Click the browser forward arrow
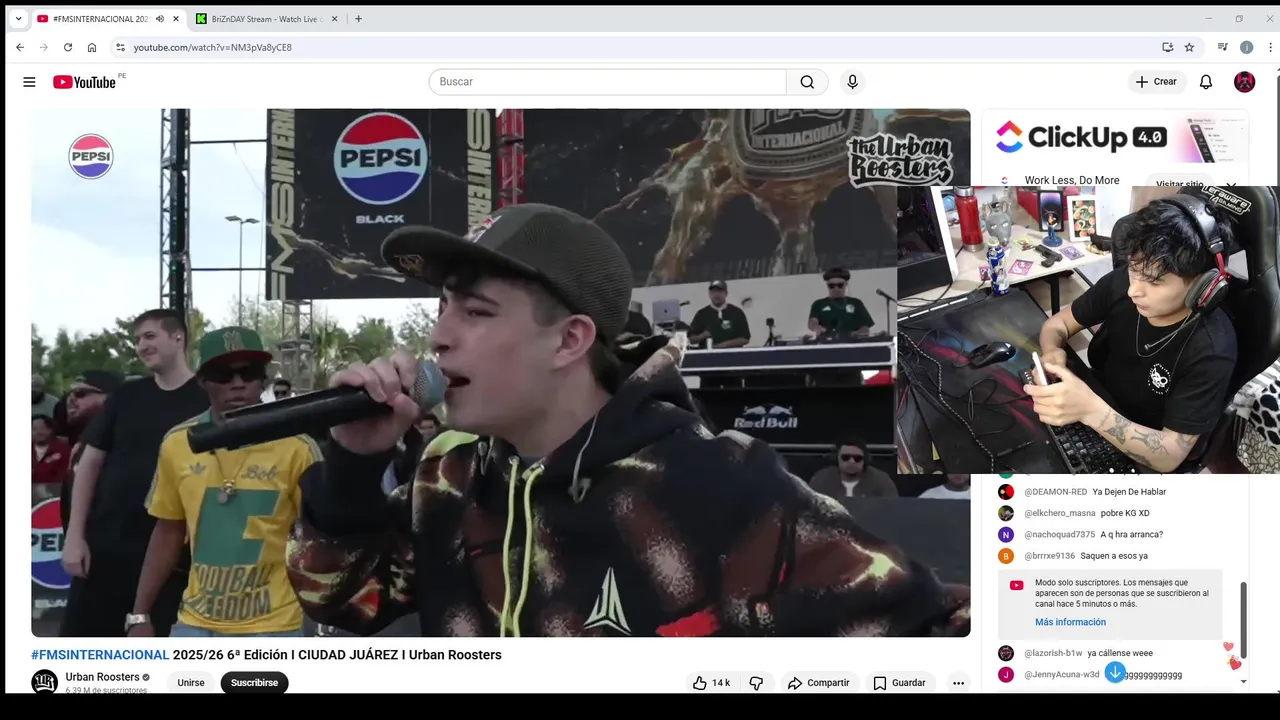1280x720 pixels. click(44, 47)
